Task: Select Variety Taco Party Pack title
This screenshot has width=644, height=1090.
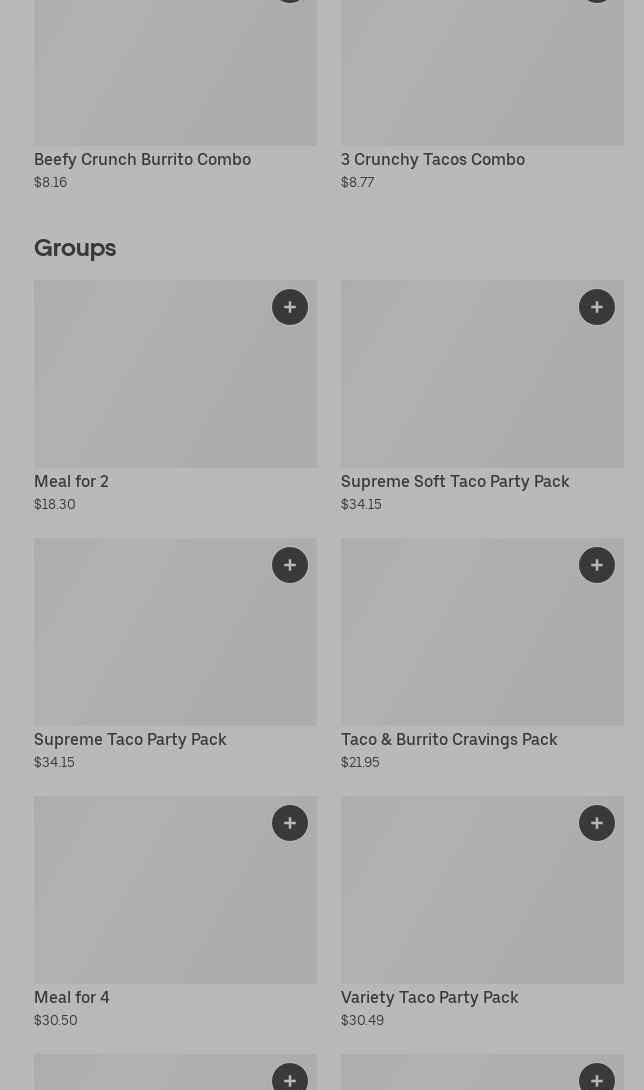Action: [429, 997]
